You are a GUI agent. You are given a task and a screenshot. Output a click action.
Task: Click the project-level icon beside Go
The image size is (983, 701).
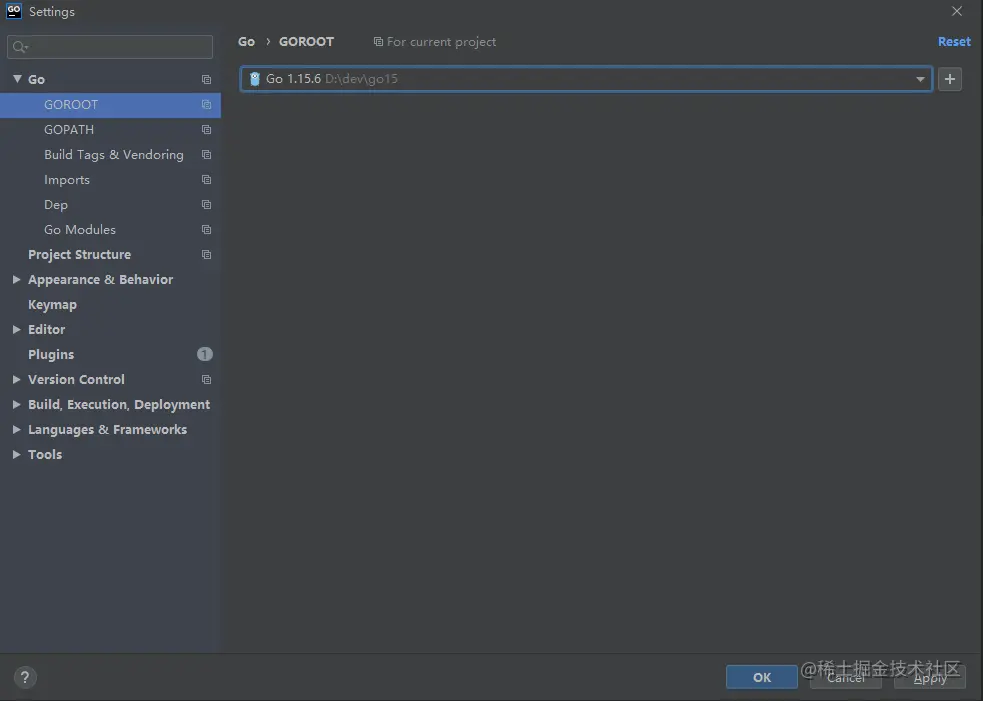point(206,80)
